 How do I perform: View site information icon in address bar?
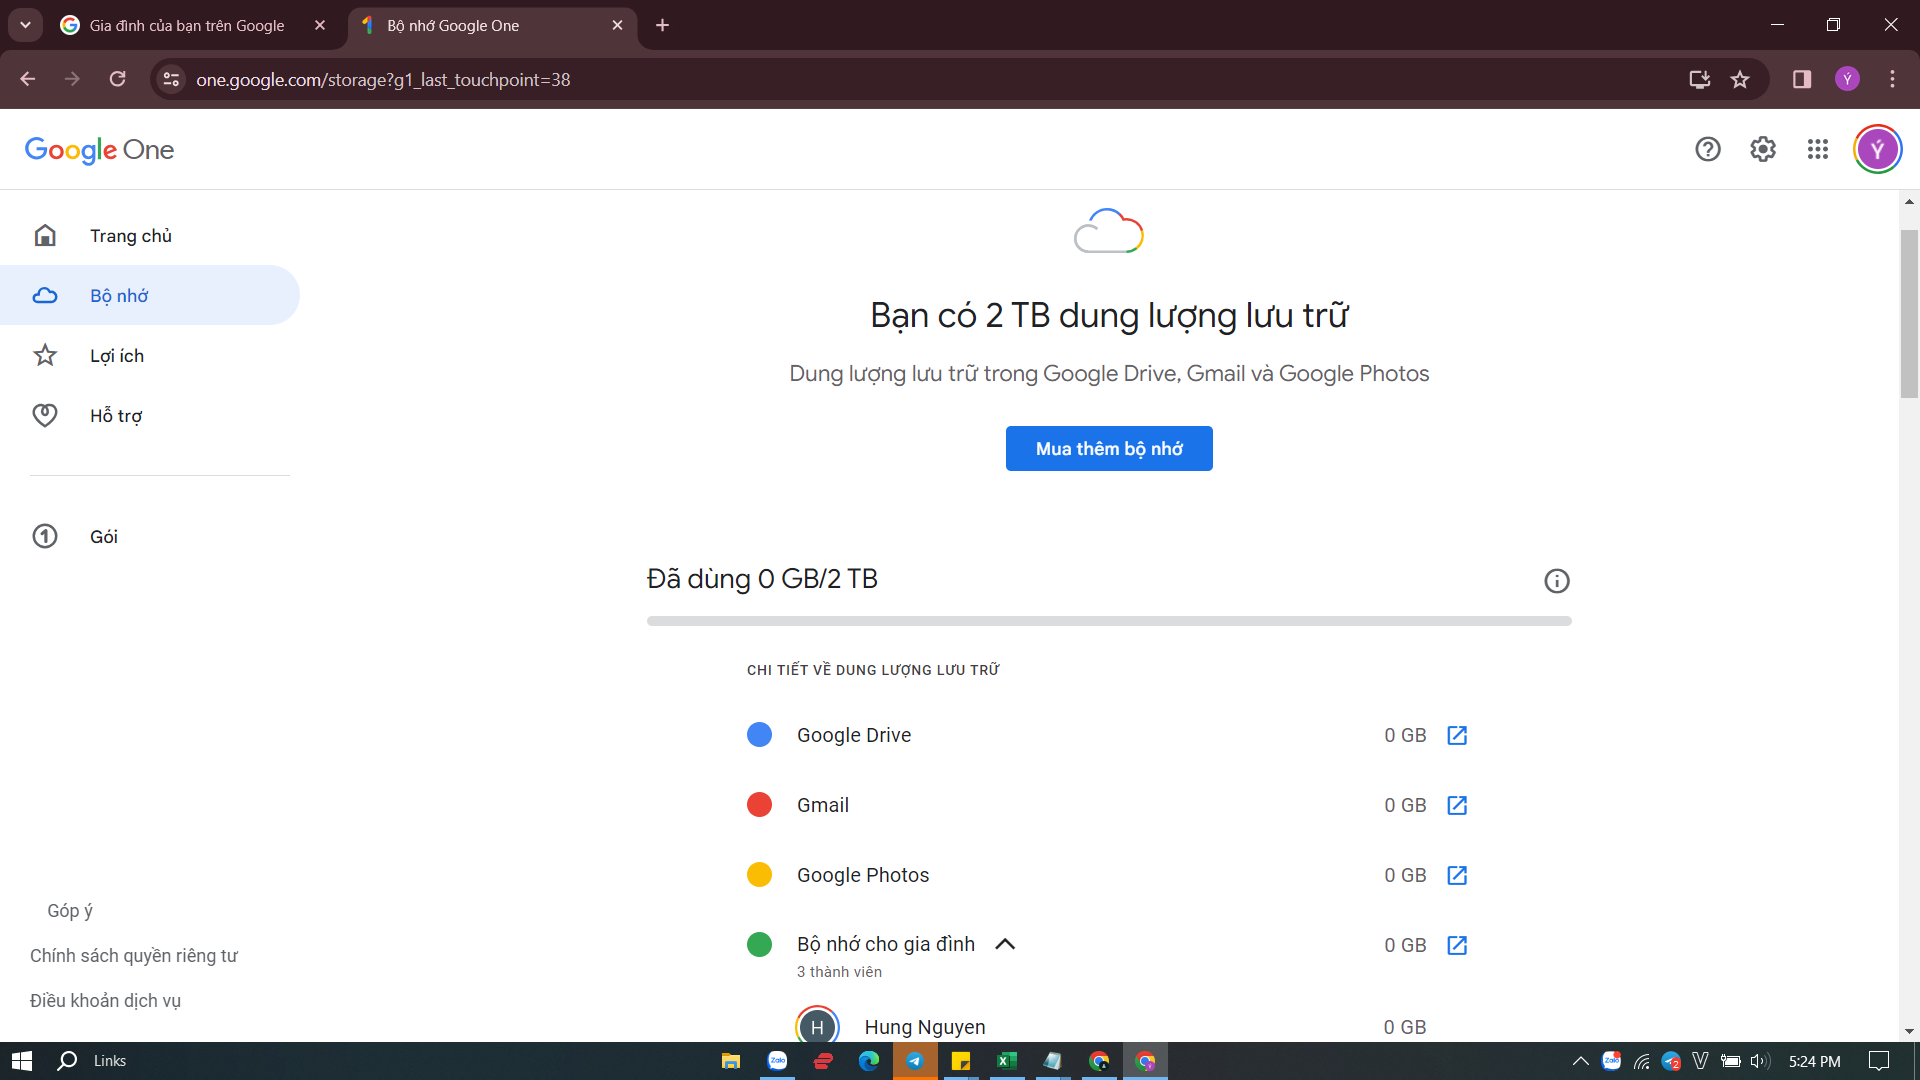171,79
